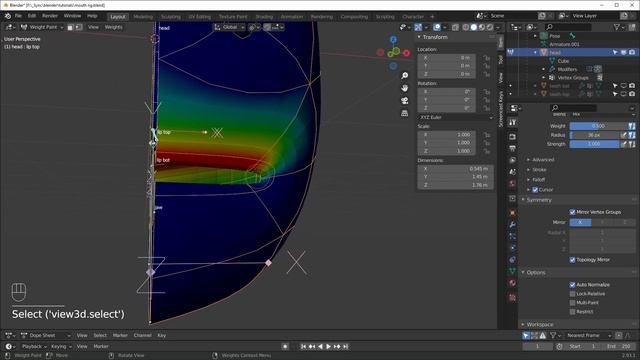
Task: Toggle camera view icon in viewport
Action: pos(404,101)
